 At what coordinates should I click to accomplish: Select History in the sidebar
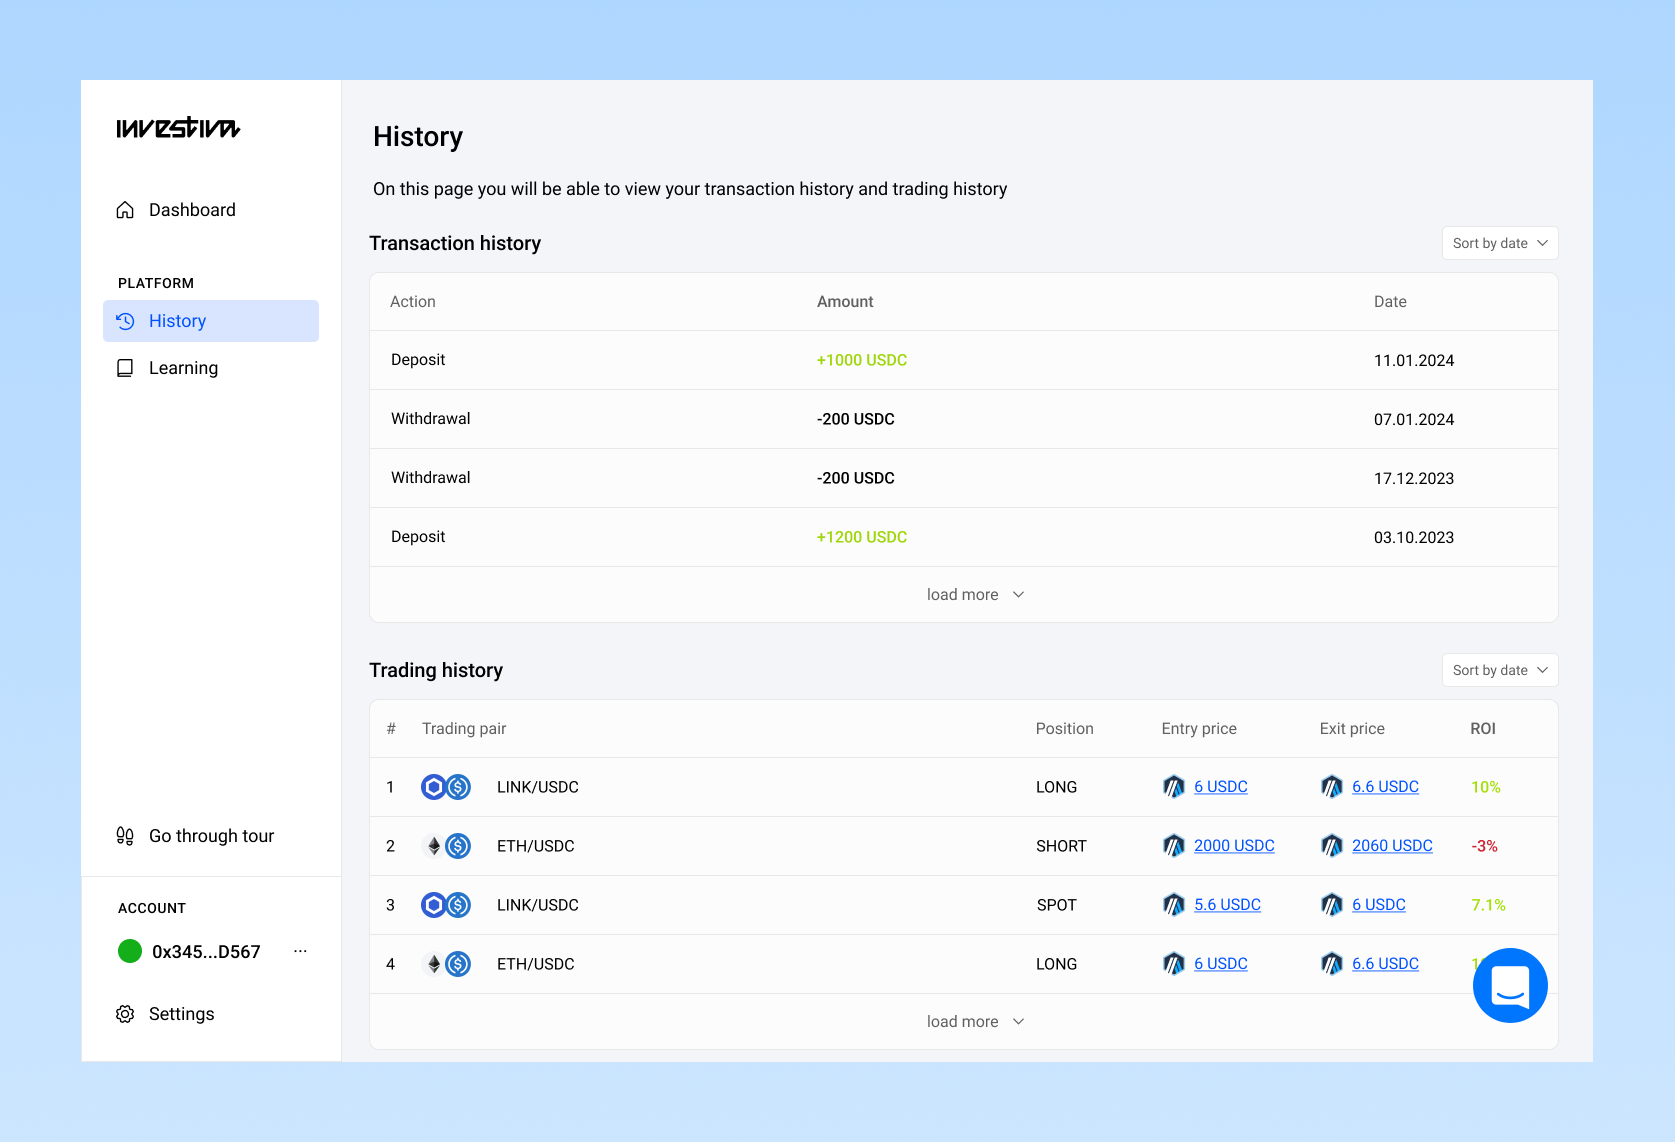click(x=177, y=321)
